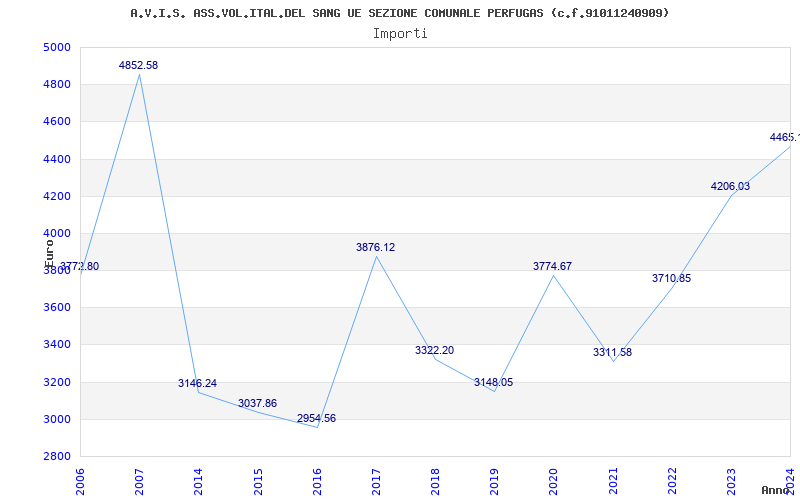Screen dimensions: 800x500
Task: Select the 4206.03 data label
Action: pyautogui.click(x=731, y=187)
